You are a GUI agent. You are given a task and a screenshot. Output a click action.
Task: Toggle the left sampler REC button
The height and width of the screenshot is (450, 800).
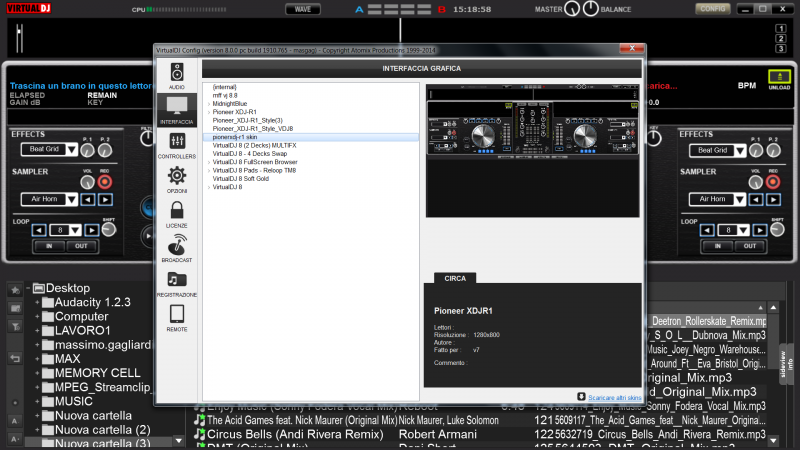tap(104, 182)
